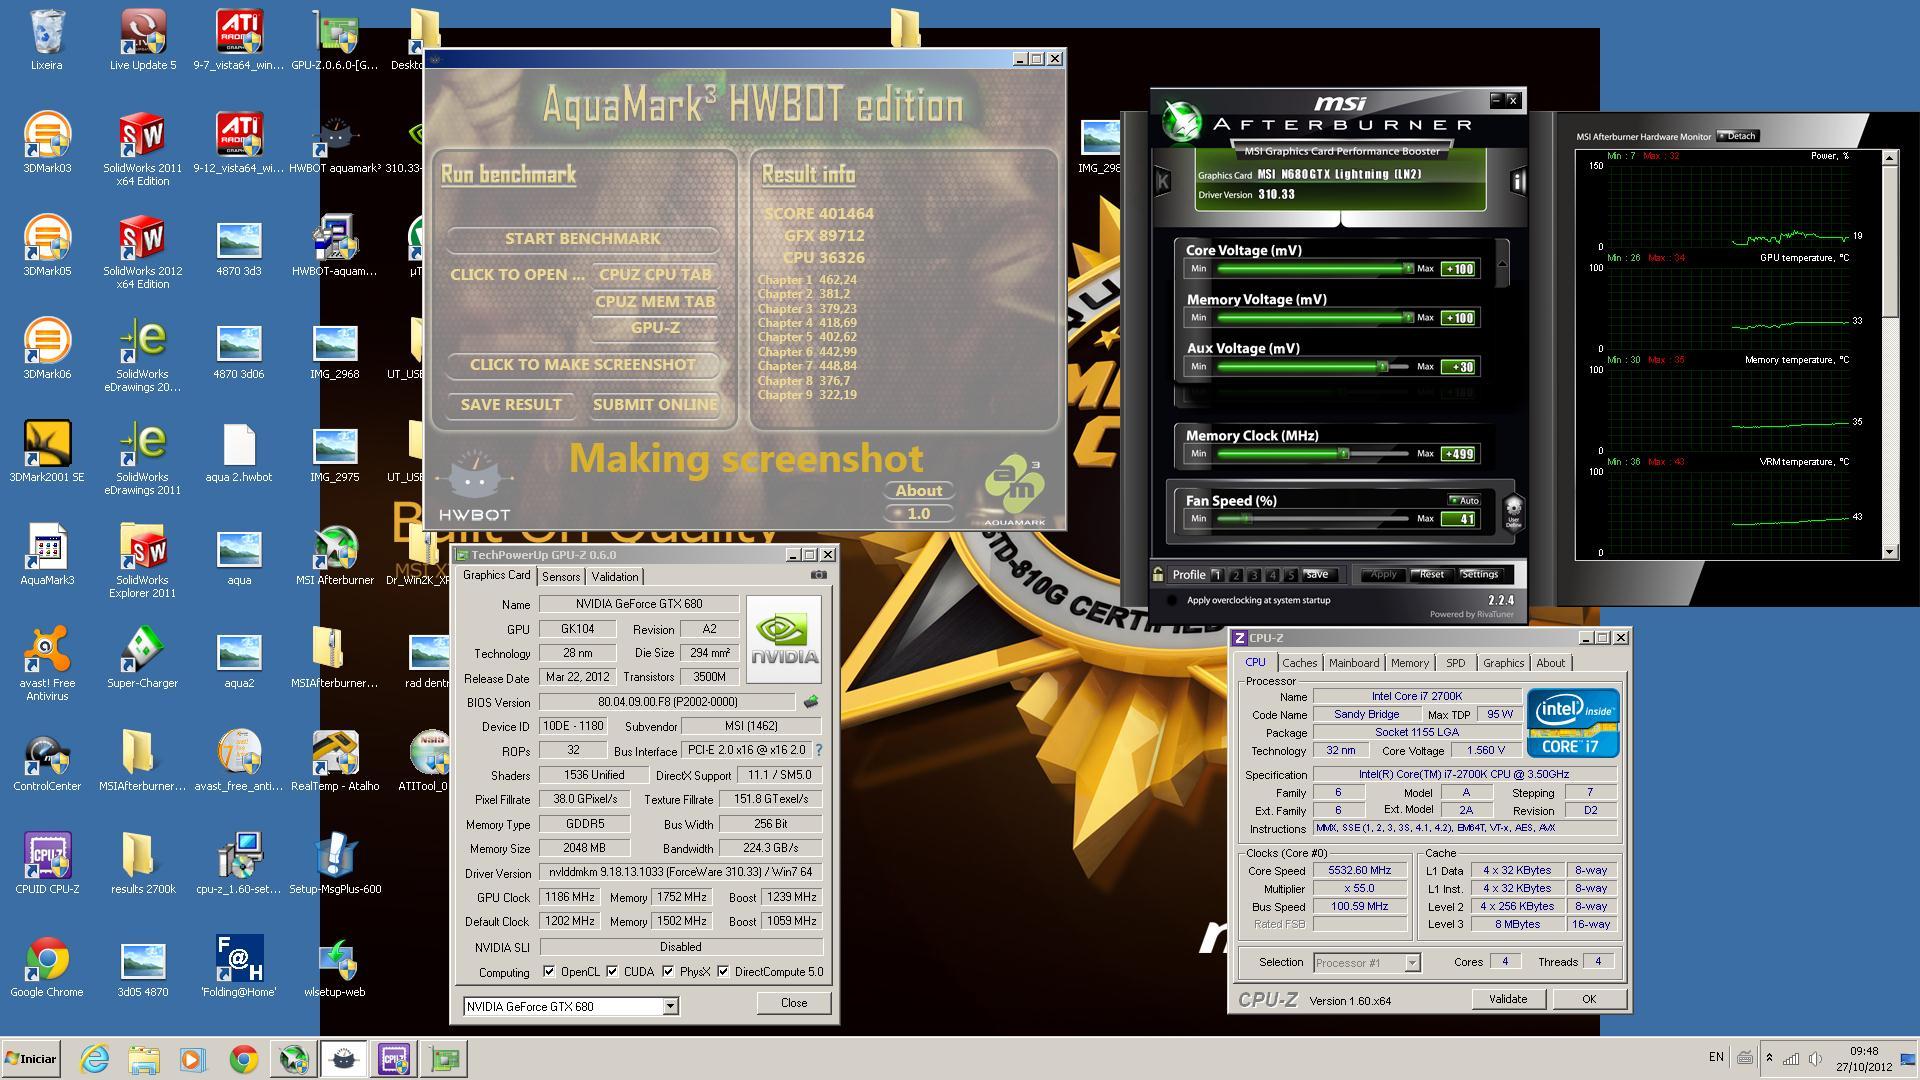Select the aqua 2.hwbot file icon
This screenshot has width=1920, height=1080.
[x=239, y=452]
